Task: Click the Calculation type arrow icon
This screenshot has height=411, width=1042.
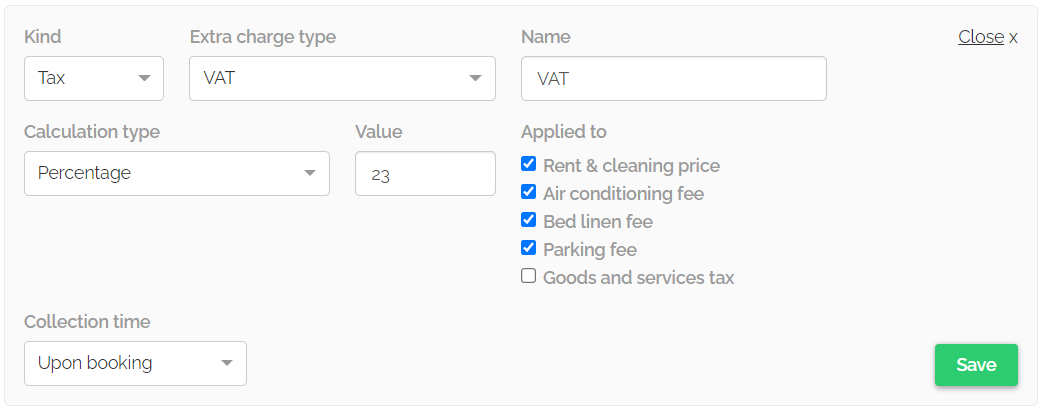Action: tap(310, 174)
